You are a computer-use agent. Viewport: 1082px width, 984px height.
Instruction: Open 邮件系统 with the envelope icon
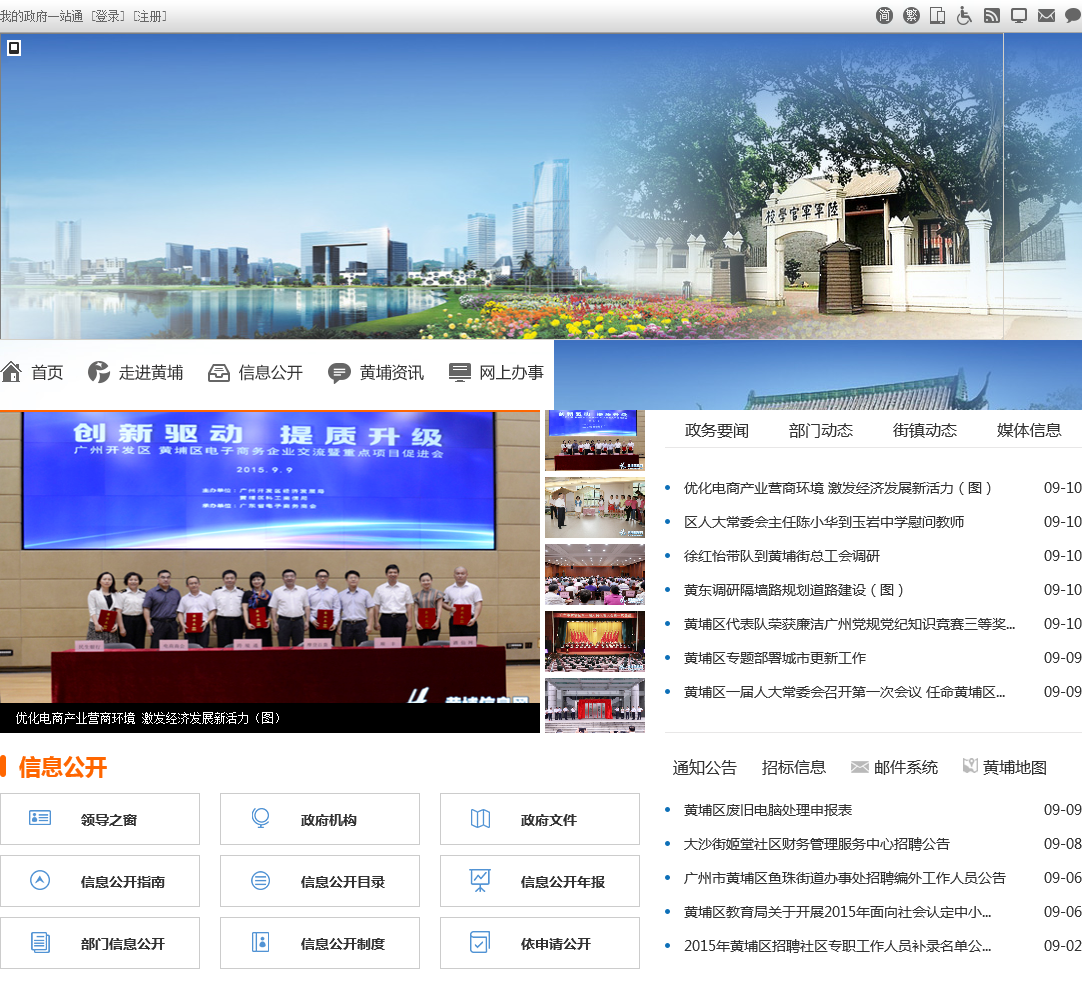tap(894, 767)
